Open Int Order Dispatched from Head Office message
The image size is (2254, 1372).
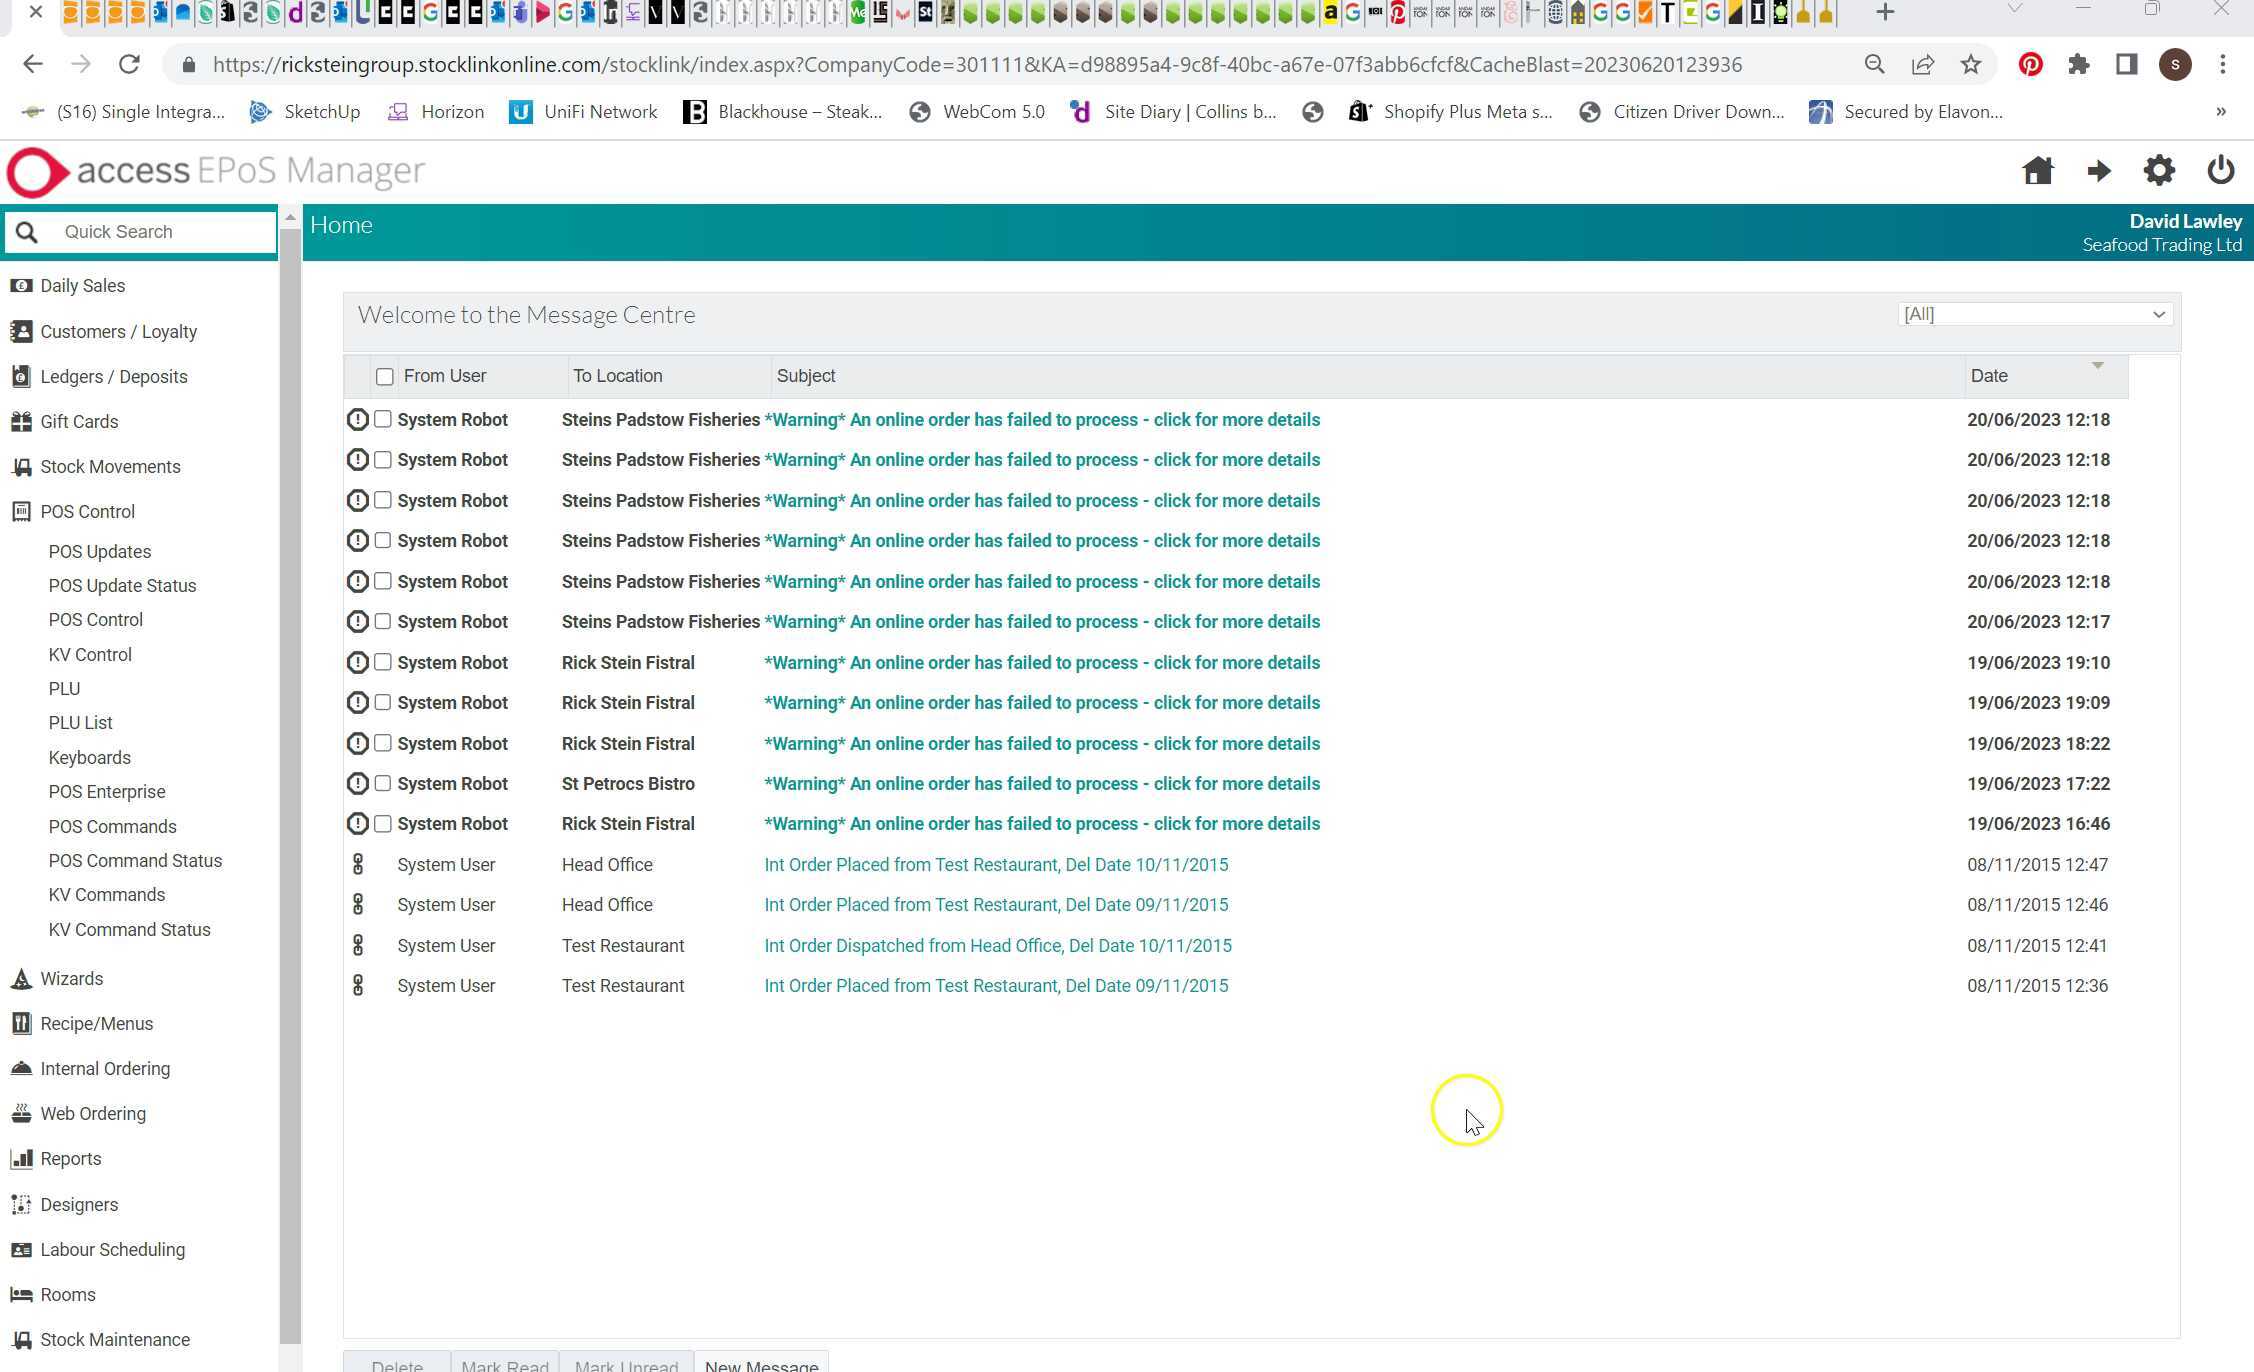click(997, 946)
